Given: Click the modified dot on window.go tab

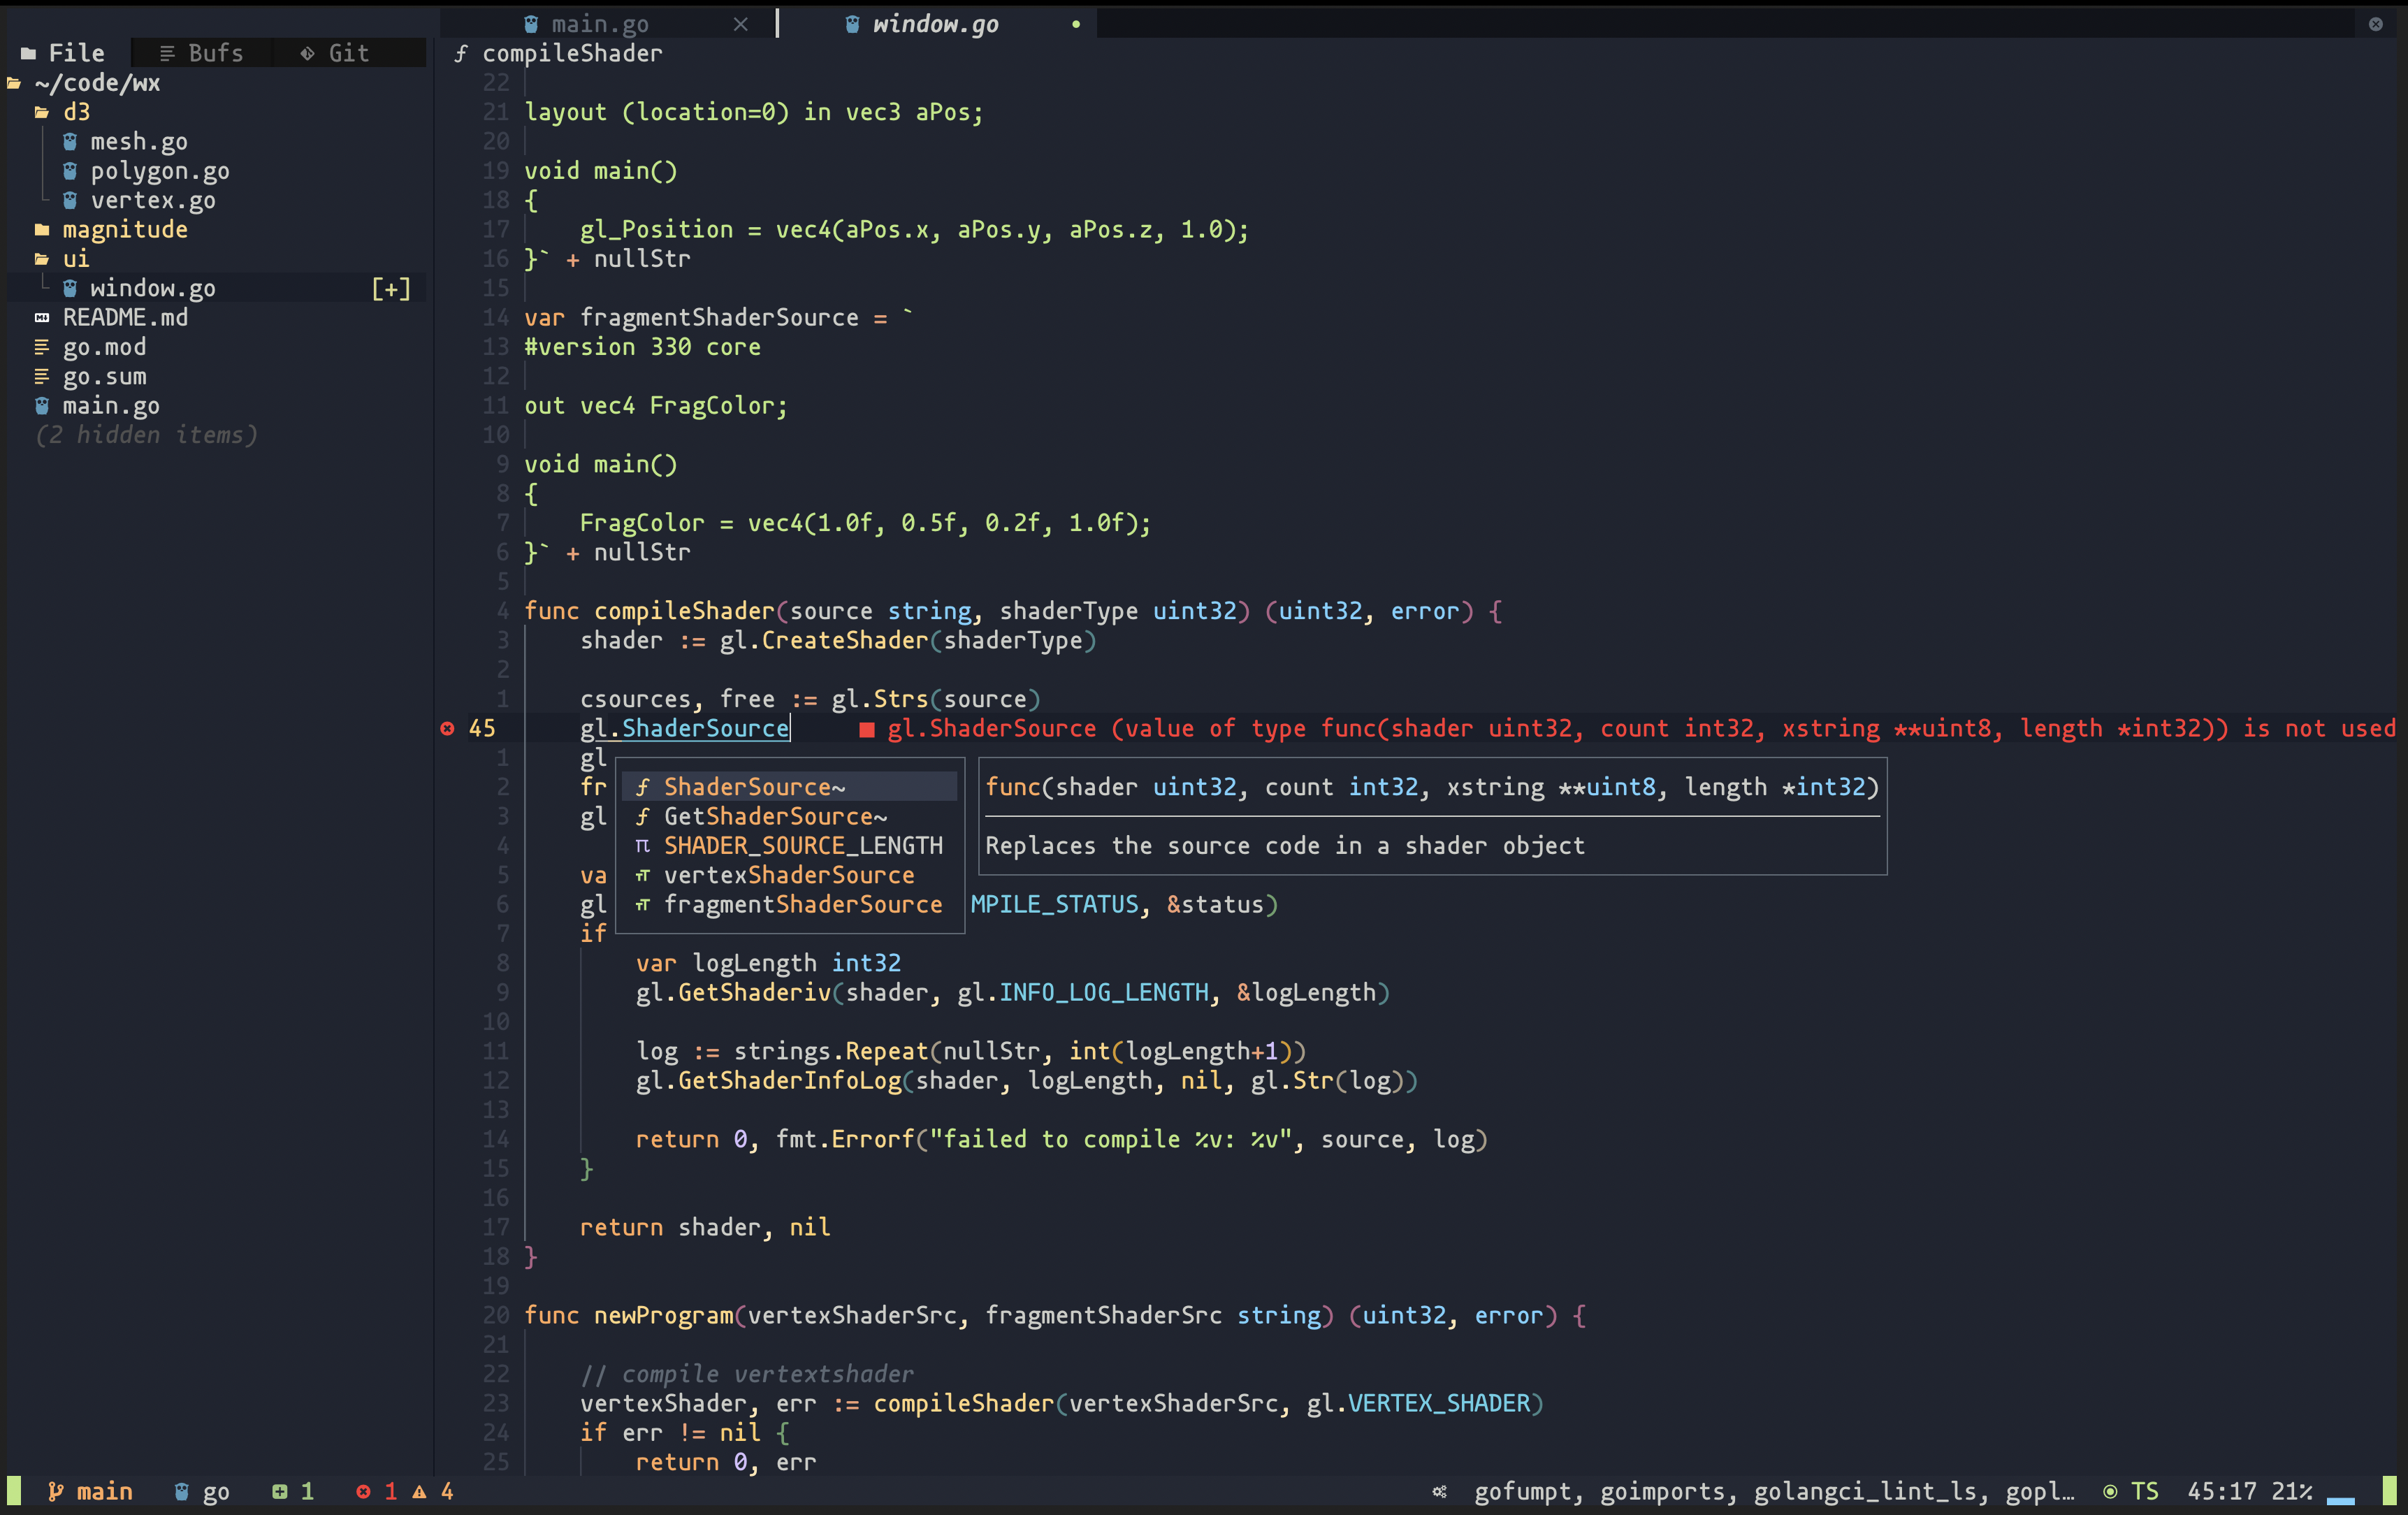Looking at the screenshot, I should point(1076,24).
